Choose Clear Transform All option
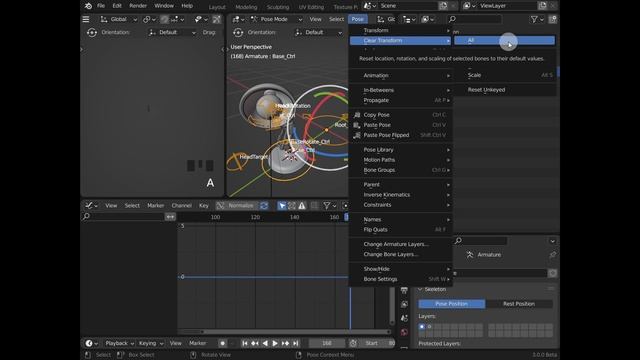This screenshot has width=640, height=360. tap(504, 40)
